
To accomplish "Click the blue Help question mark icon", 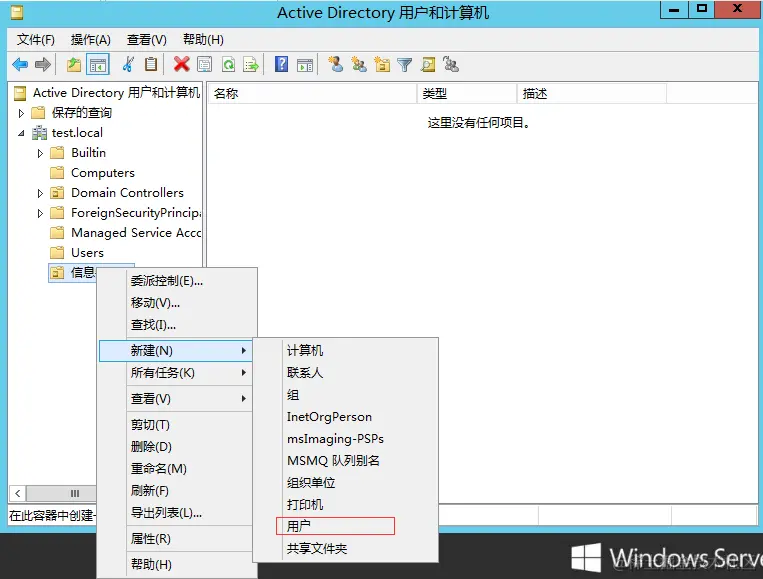I will 281,64.
